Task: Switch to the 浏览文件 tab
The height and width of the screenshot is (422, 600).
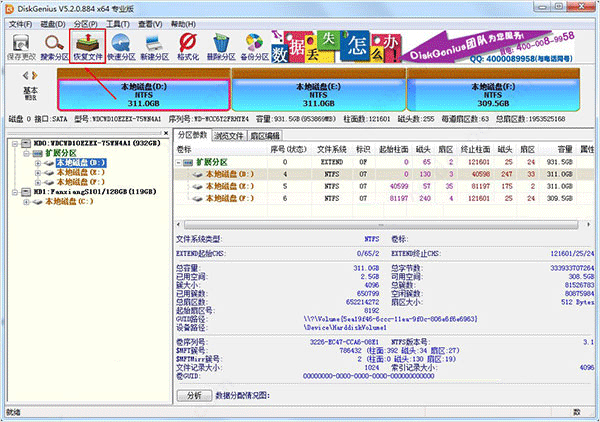Action: click(228, 136)
